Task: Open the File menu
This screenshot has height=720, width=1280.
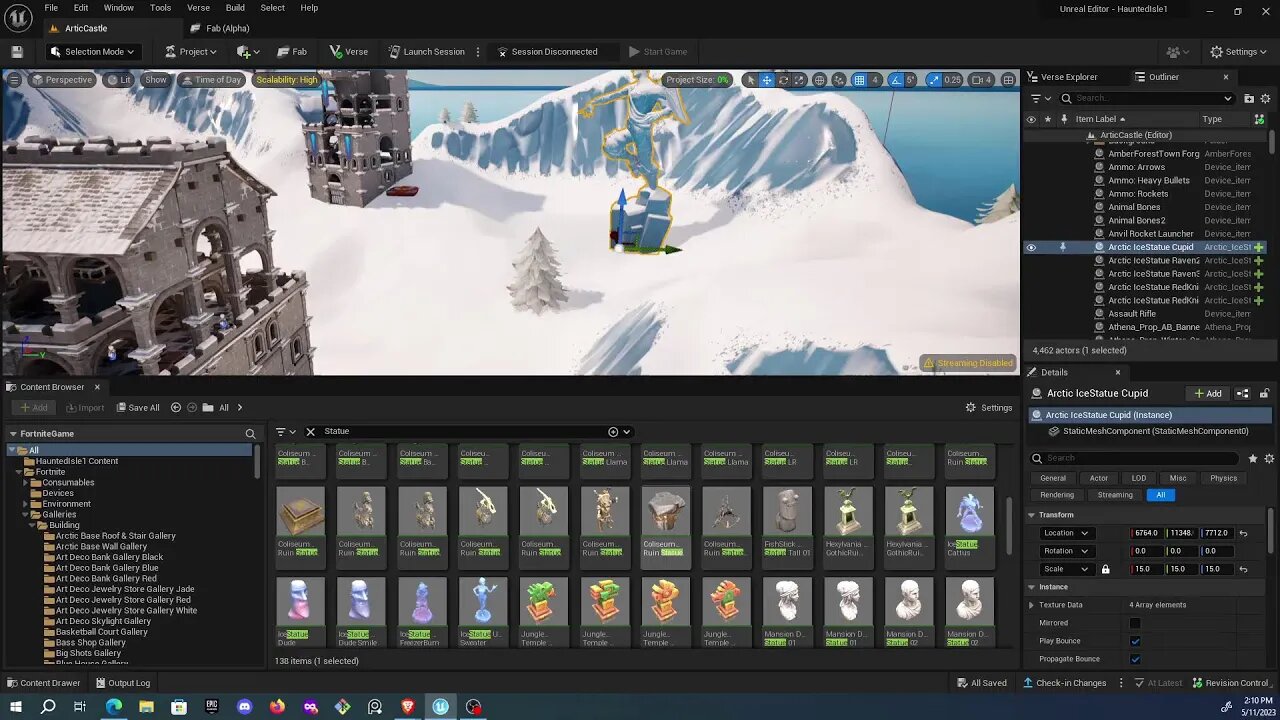Action: coord(51,8)
